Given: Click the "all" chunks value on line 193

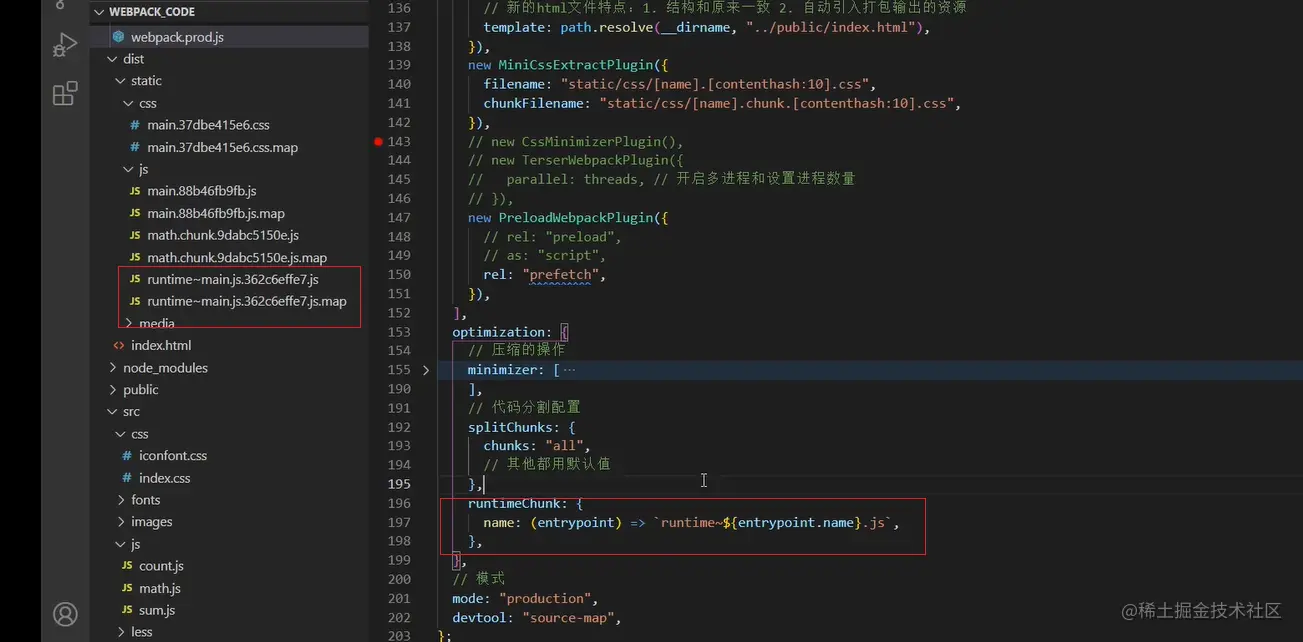Looking at the screenshot, I should point(564,446).
